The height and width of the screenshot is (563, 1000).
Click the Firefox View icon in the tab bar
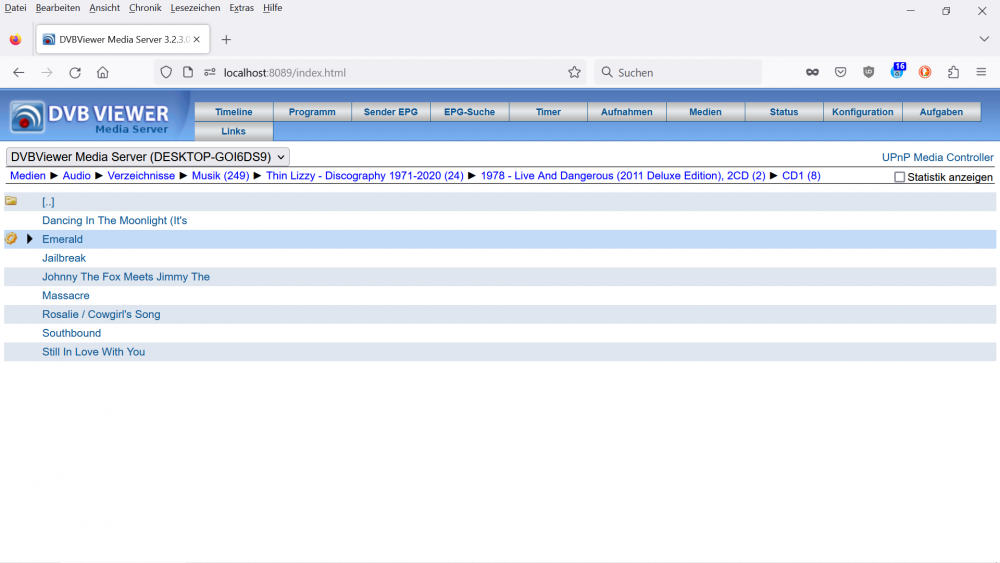(x=15, y=40)
